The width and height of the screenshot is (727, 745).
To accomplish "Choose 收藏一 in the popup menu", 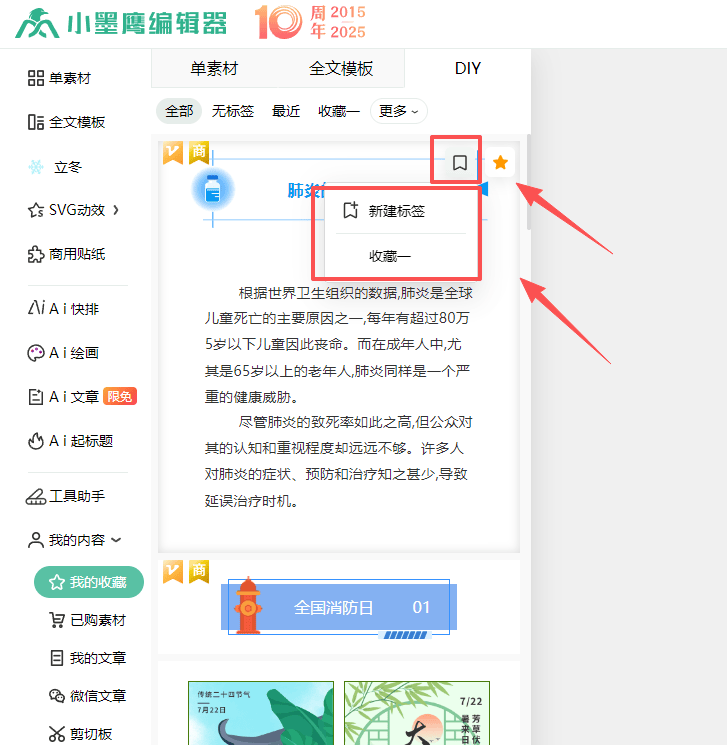I will 390,256.
